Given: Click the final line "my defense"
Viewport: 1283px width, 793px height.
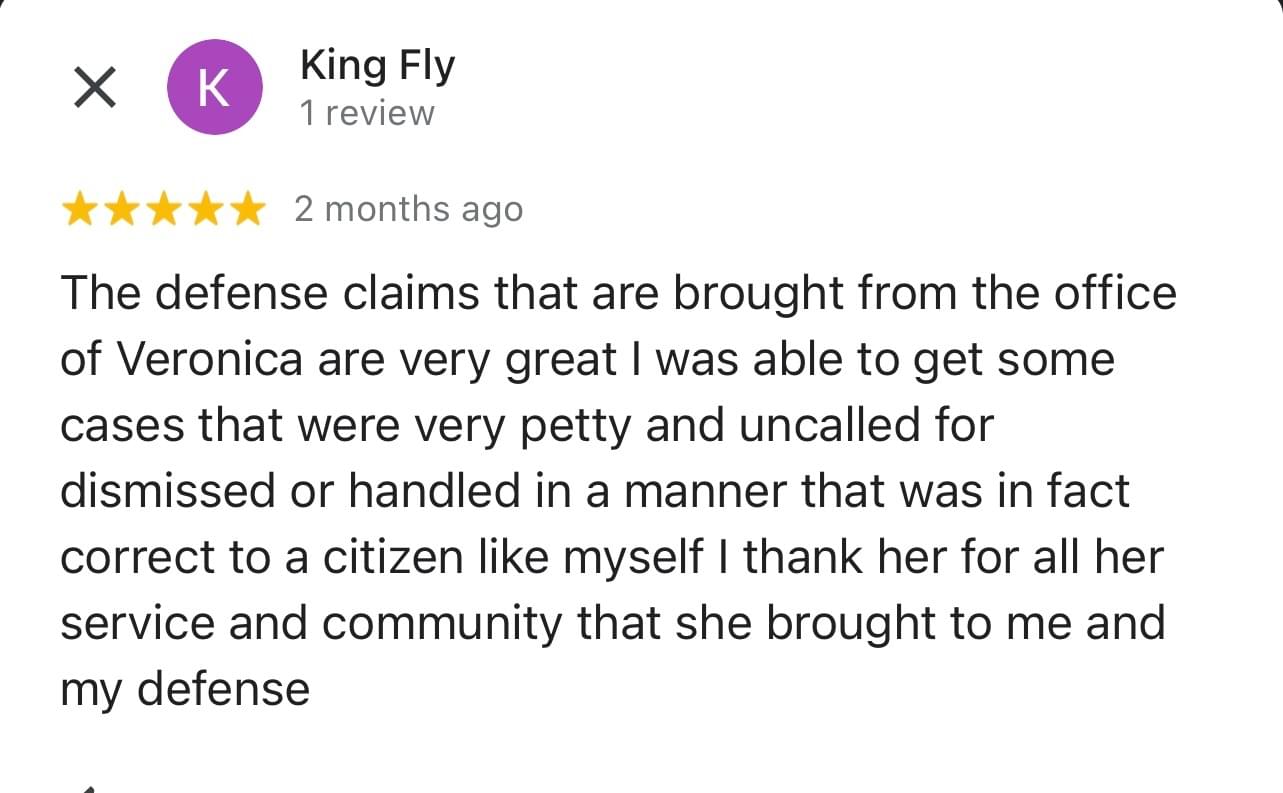Looking at the screenshot, I should click(185, 690).
